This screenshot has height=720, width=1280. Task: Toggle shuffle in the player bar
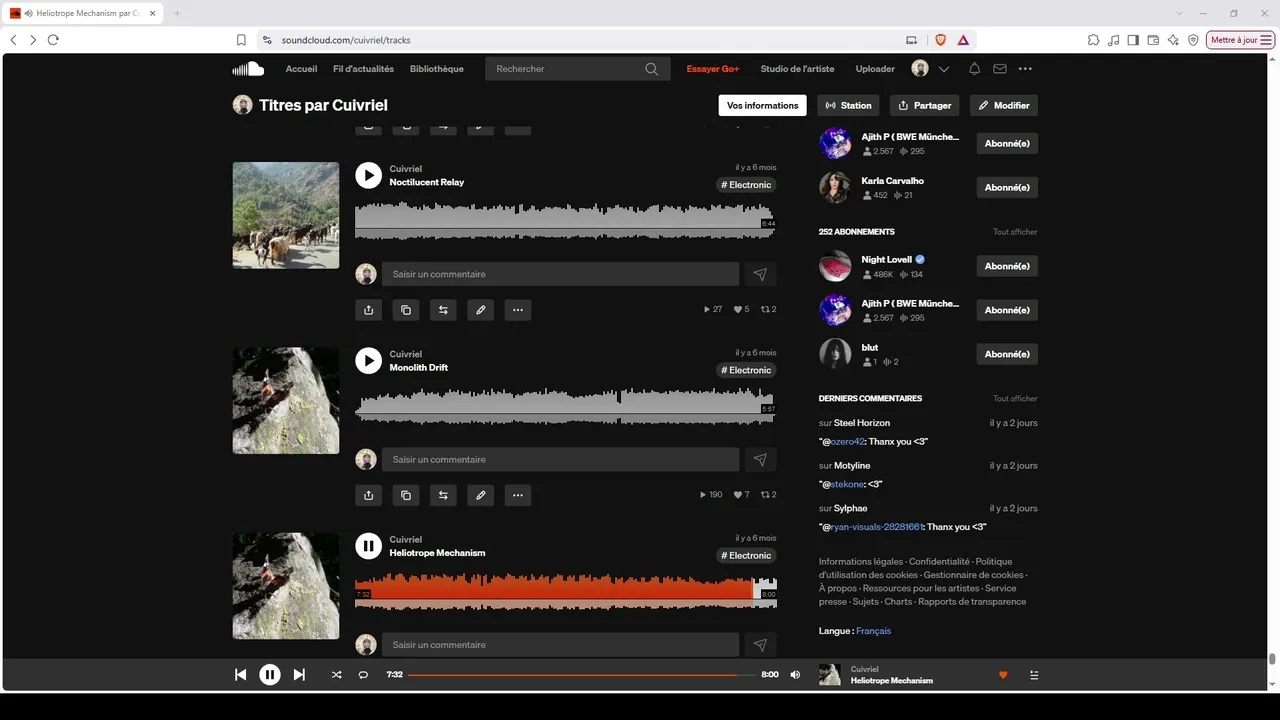[x=336, y=675]
